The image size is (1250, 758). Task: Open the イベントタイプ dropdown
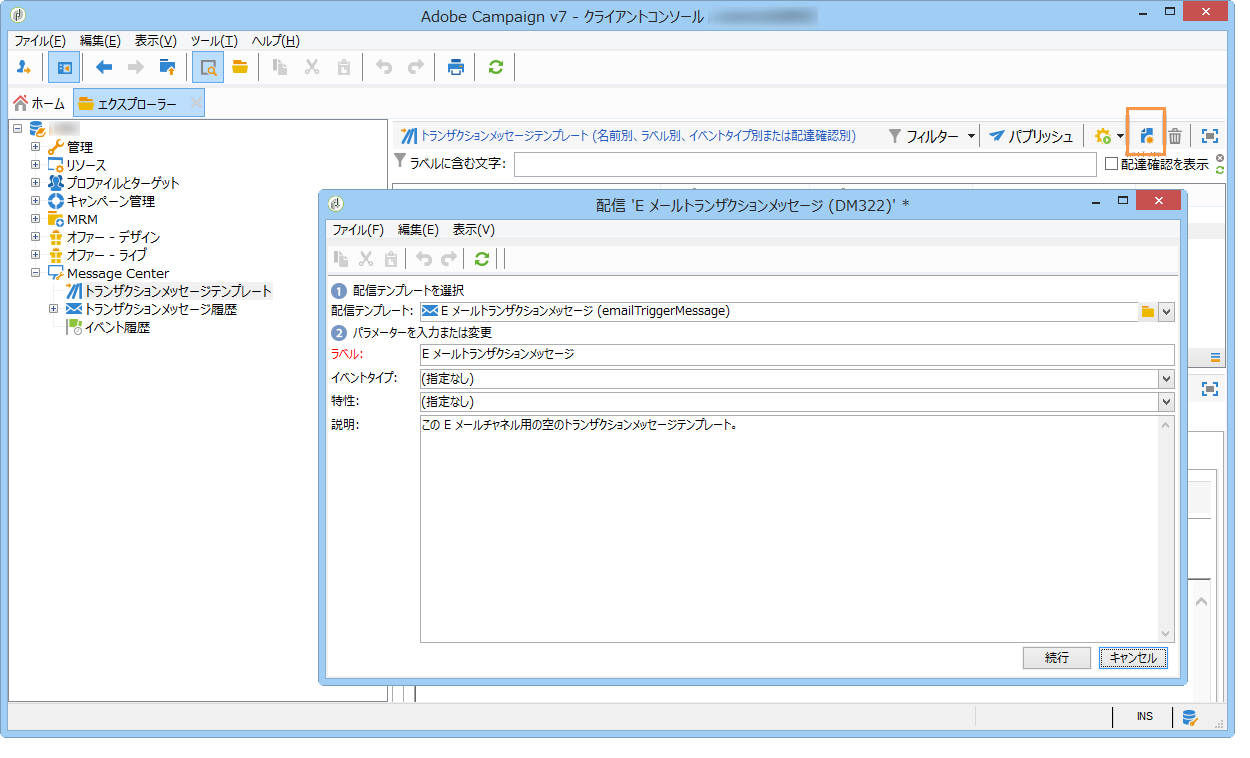[x=1166, y=379]
